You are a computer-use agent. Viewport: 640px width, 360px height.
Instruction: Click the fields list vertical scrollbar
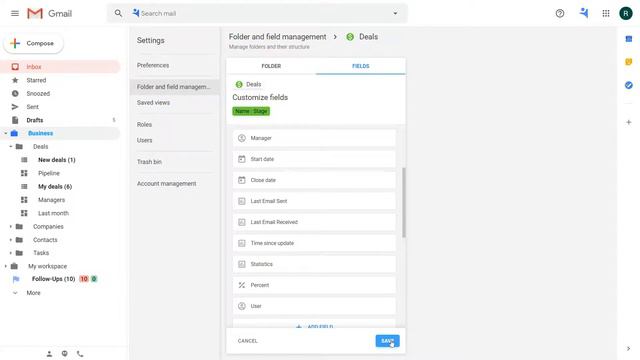click(404, 202)
